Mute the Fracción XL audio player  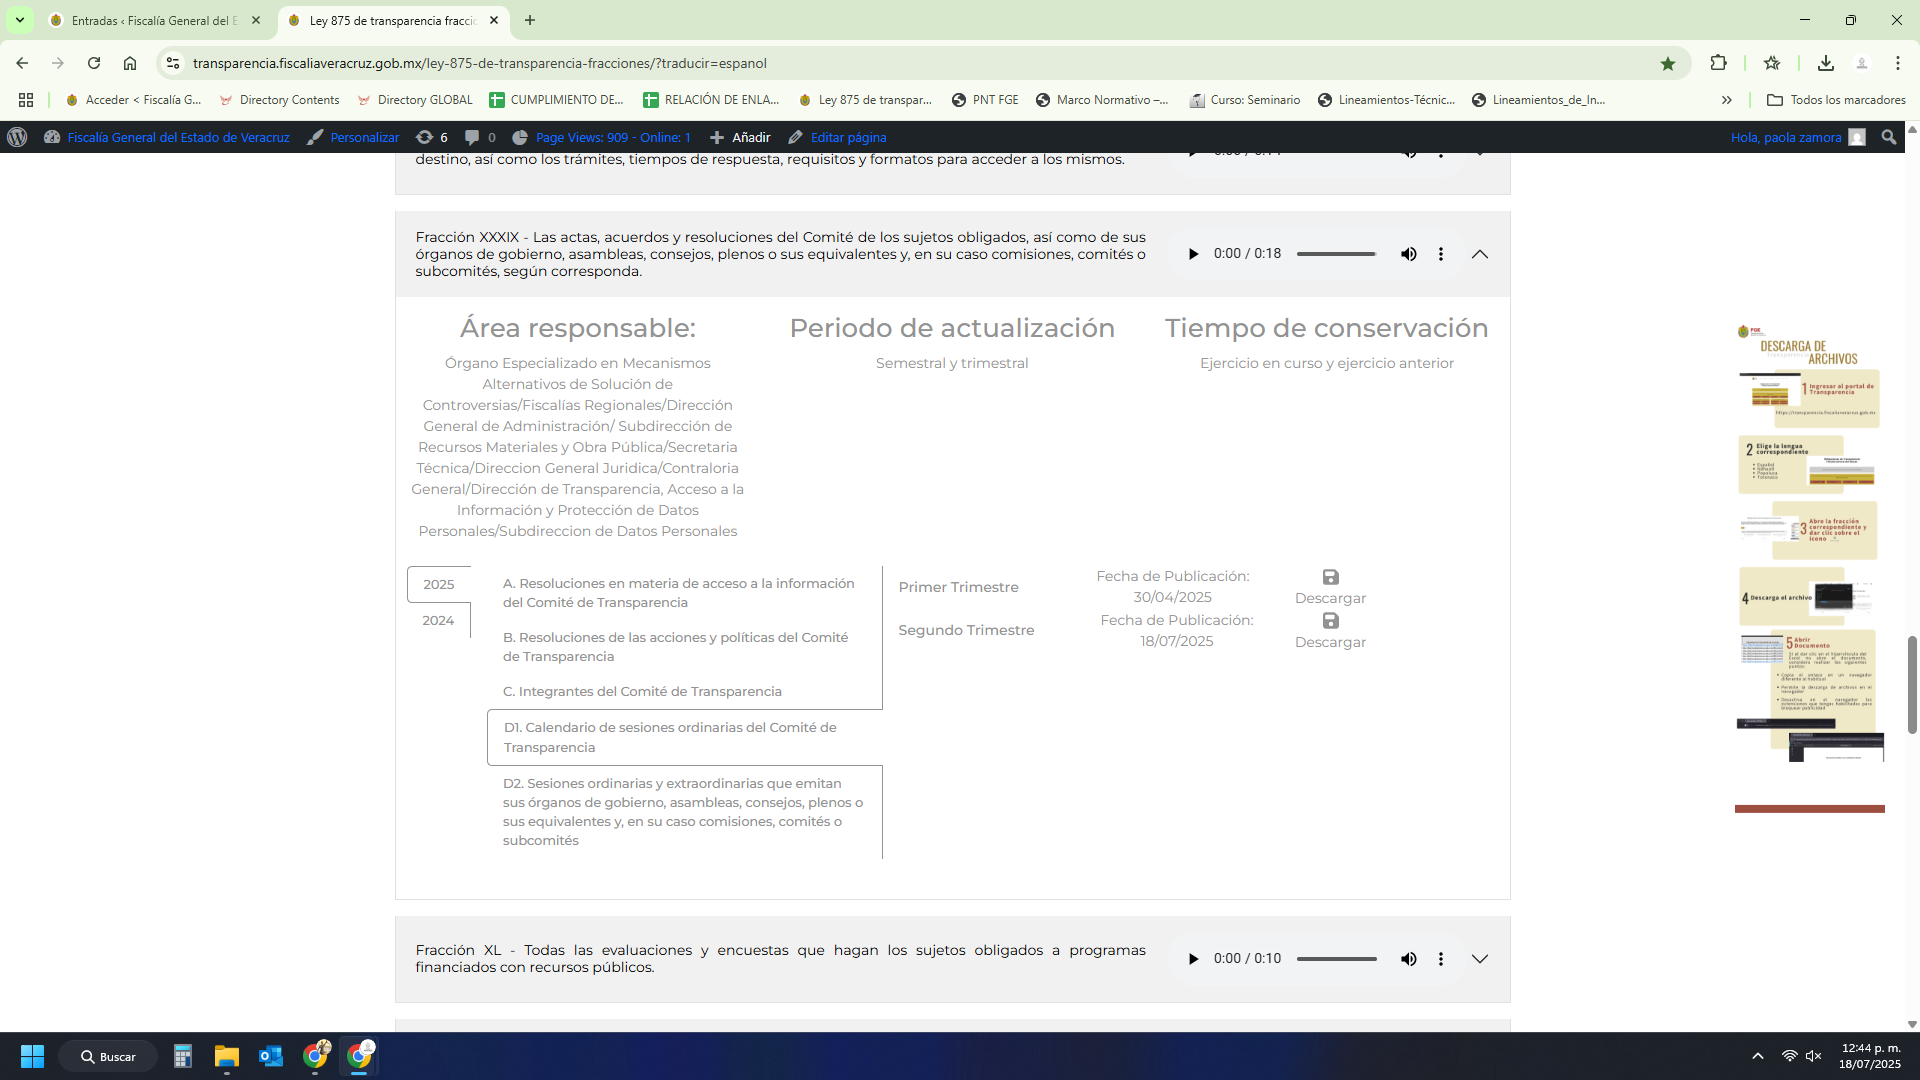1408,959
